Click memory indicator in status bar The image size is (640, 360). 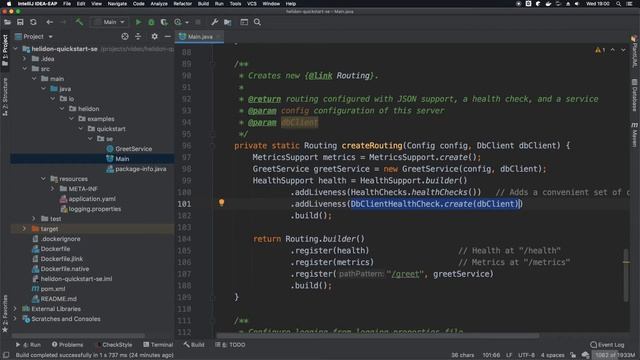[x=615, y=356]
